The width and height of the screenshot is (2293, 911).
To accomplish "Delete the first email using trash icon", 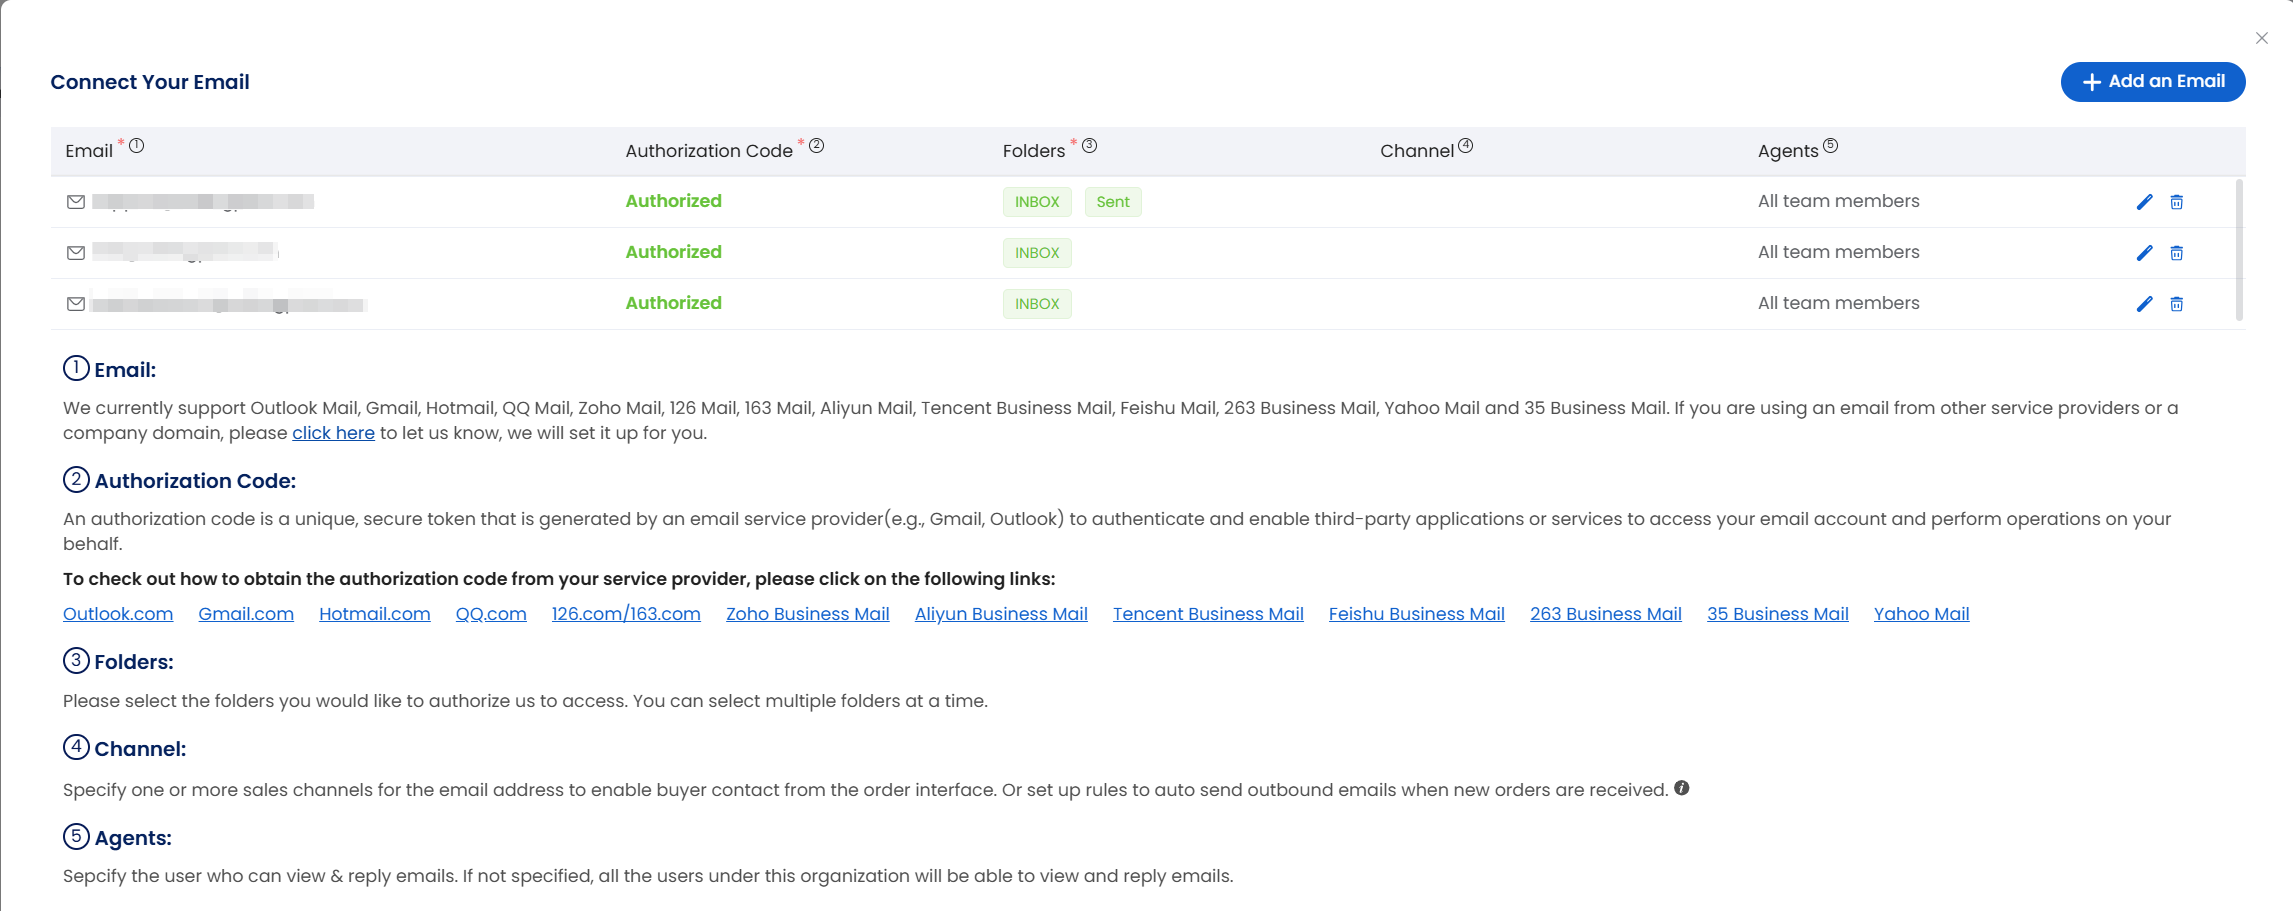I will [x=2176, y=202].
